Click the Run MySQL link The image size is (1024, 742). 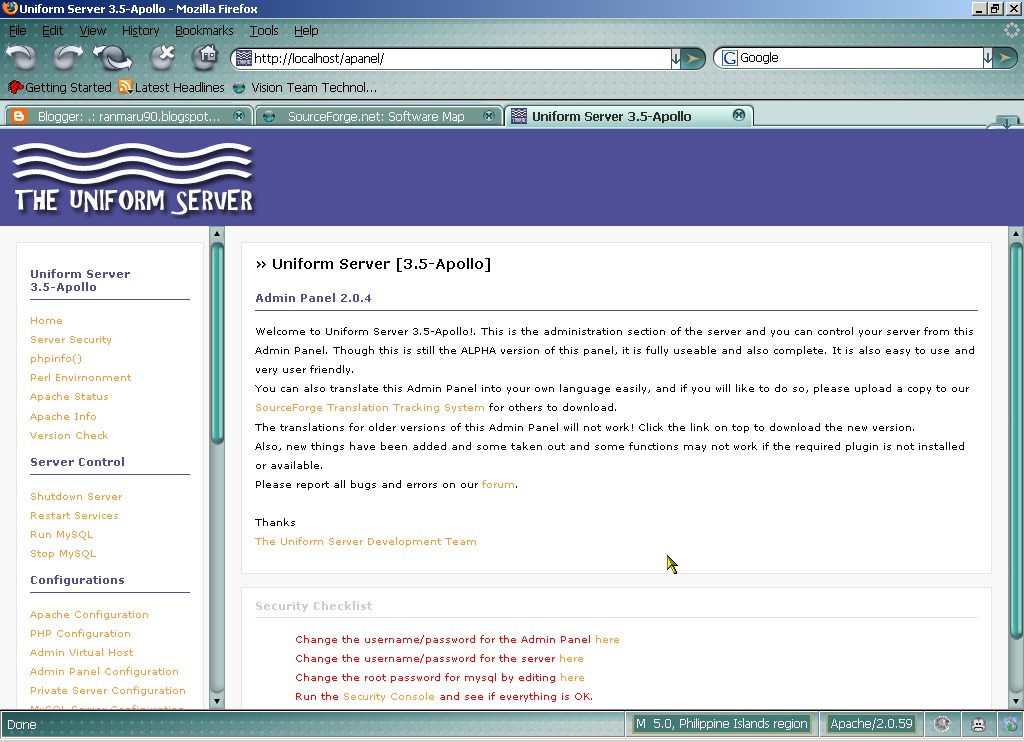point(61,534)
